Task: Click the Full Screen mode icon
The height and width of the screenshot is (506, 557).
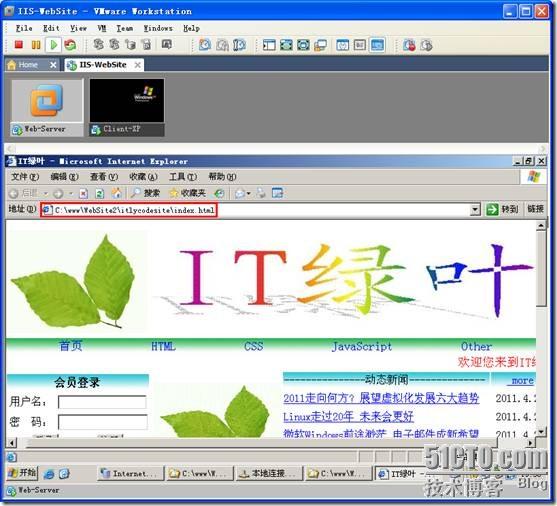Action: click(286, 45)
